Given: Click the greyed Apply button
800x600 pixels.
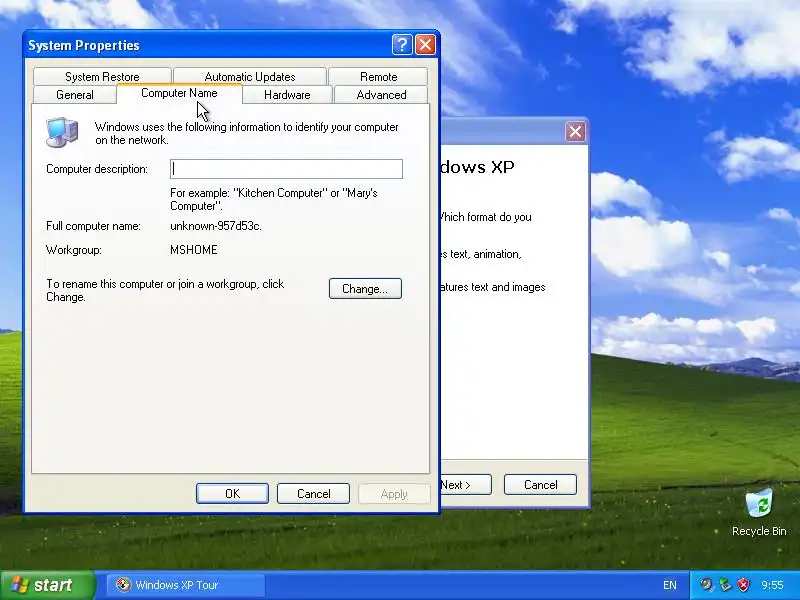Looking at the screenshot, I should pyautogui.click(x=394, y=493).
